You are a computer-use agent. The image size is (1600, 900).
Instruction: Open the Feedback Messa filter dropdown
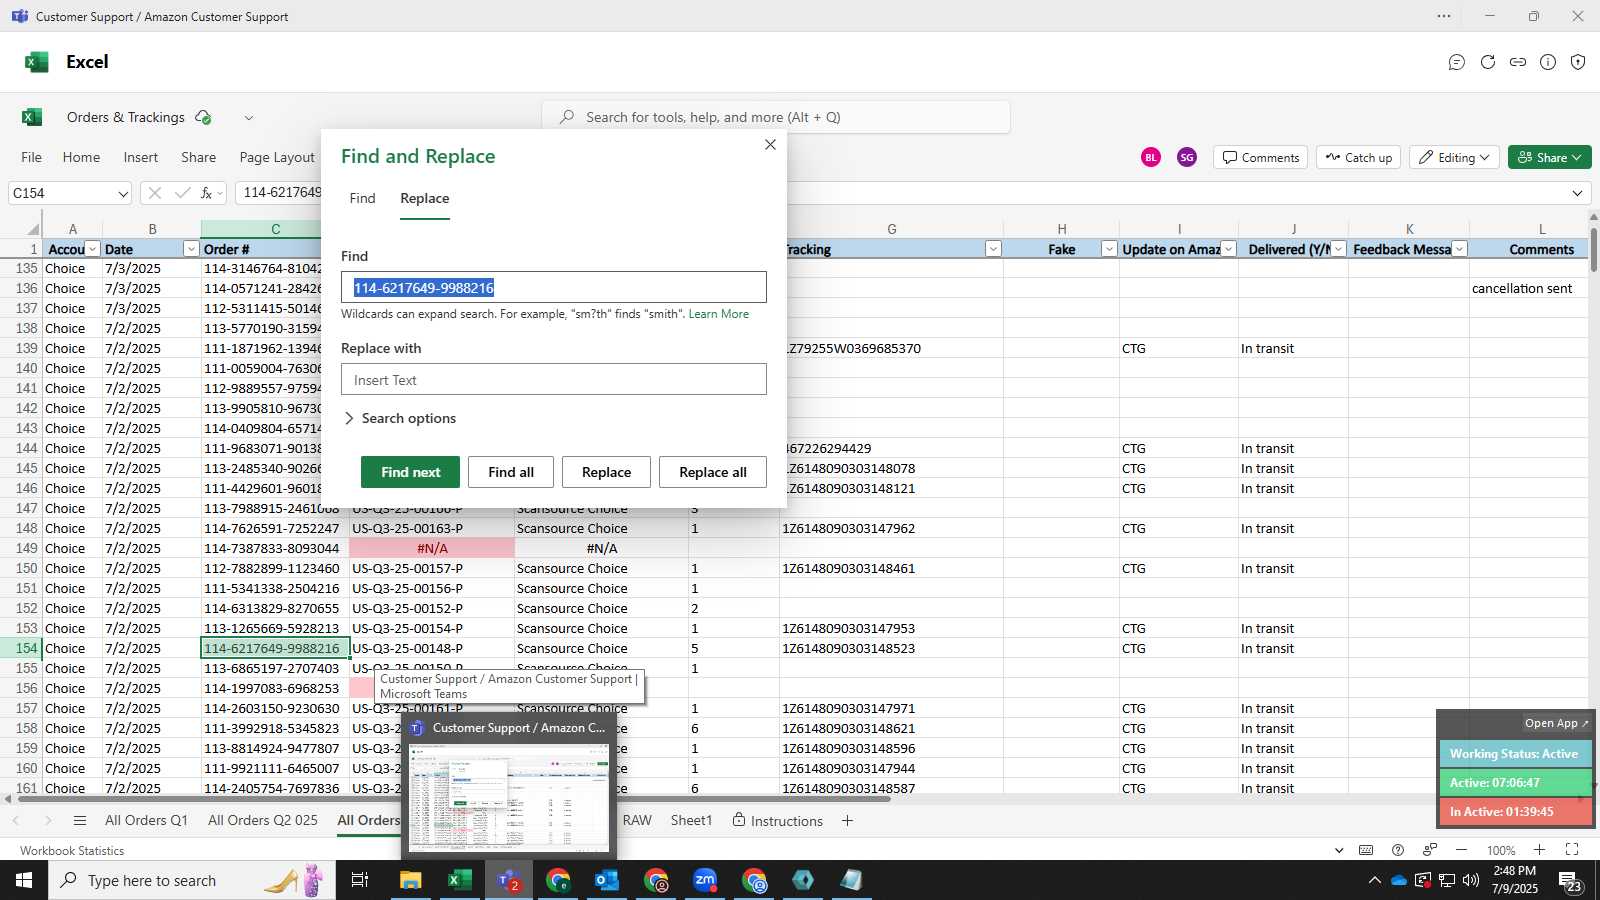pyautogui.click(x=1459, y=249)
